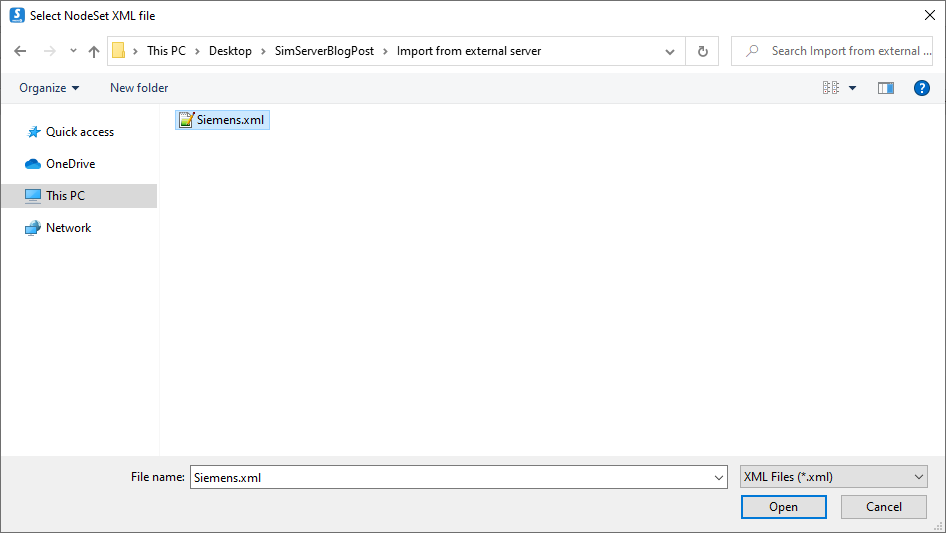Open the Recent locations dropdown arrow
946x533 pixels.
click(73, 51)
